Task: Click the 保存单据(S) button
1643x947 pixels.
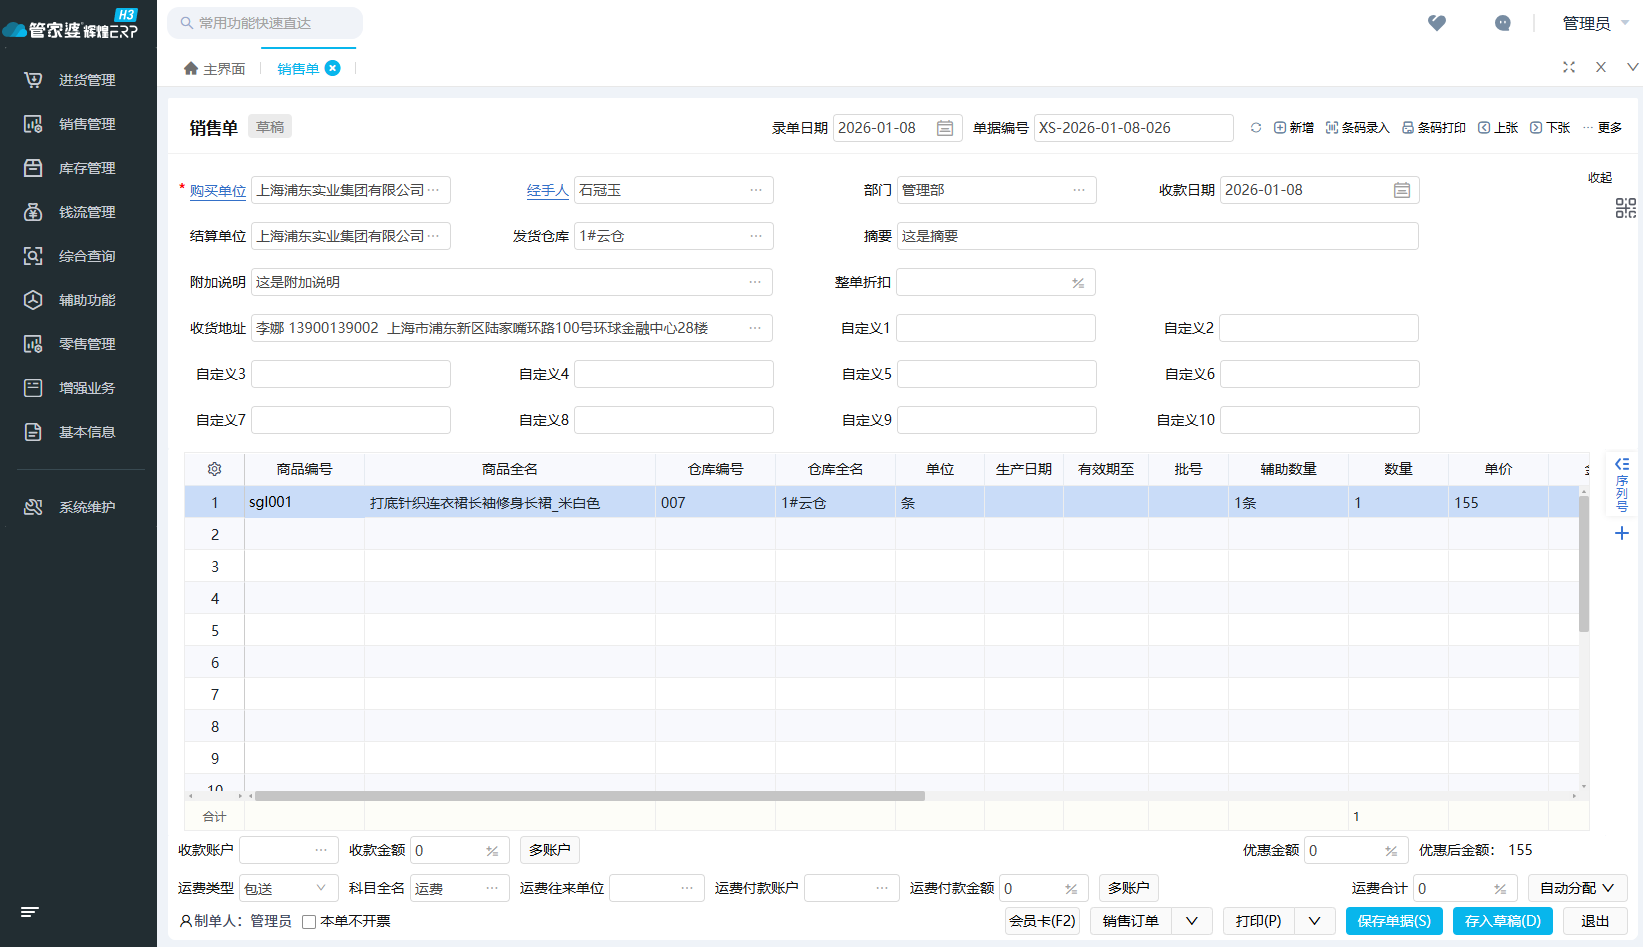Action: pos(1394,921)
